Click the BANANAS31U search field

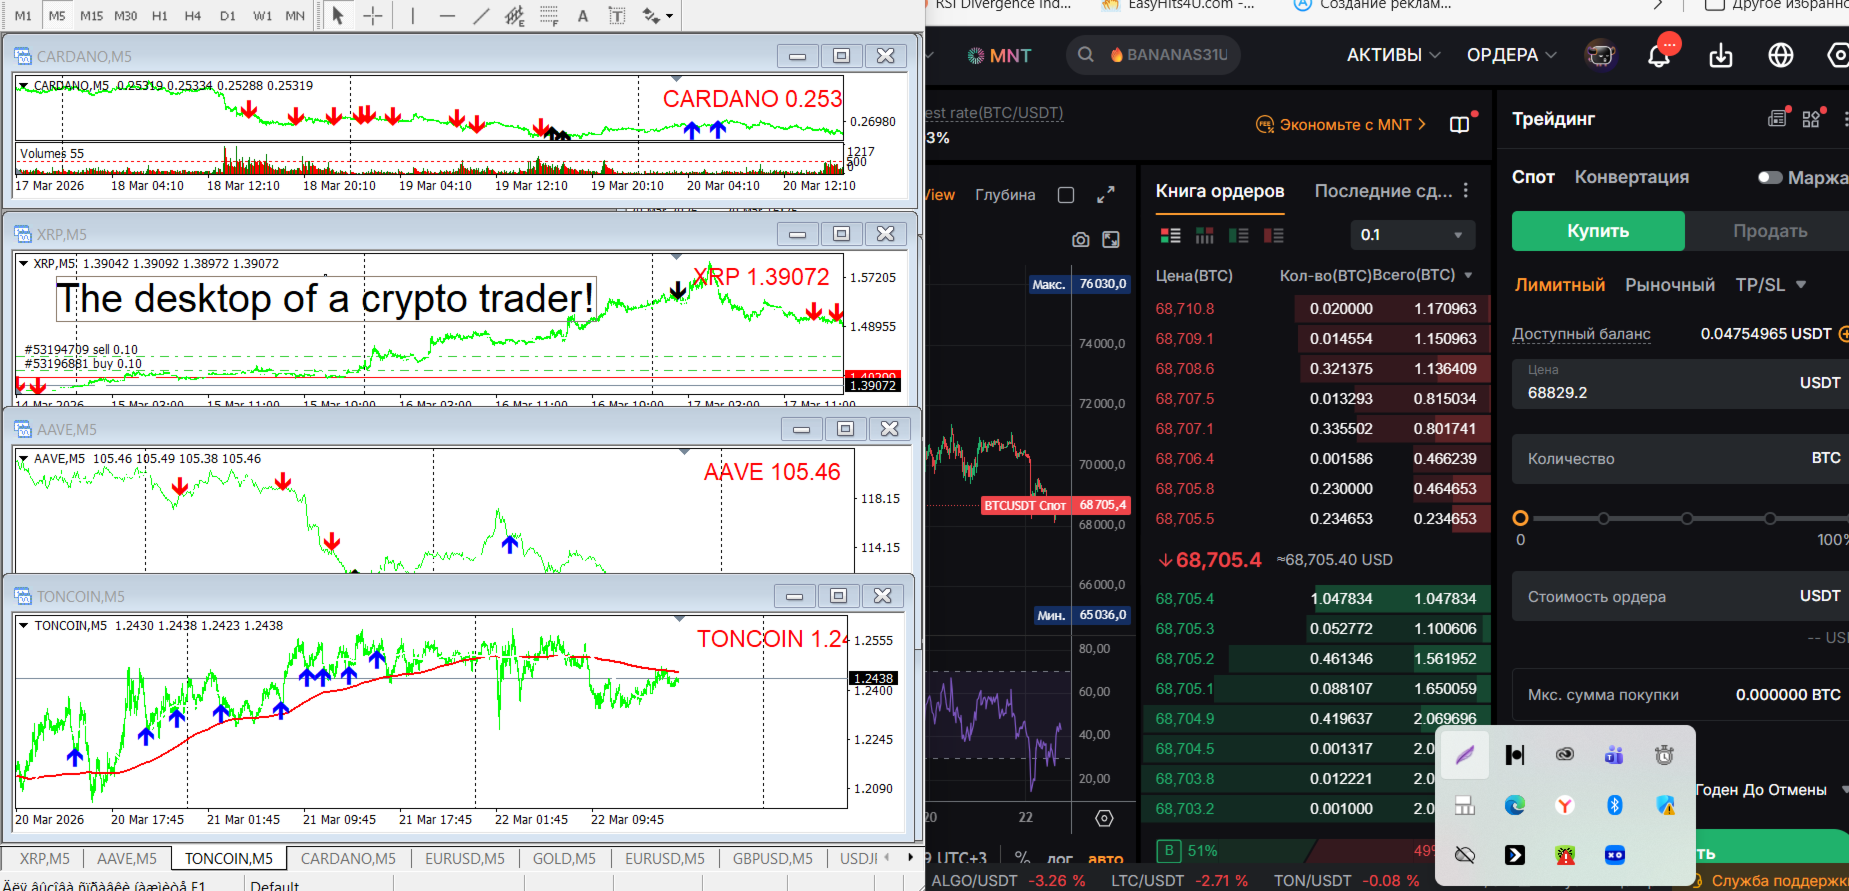point(1153,55)
